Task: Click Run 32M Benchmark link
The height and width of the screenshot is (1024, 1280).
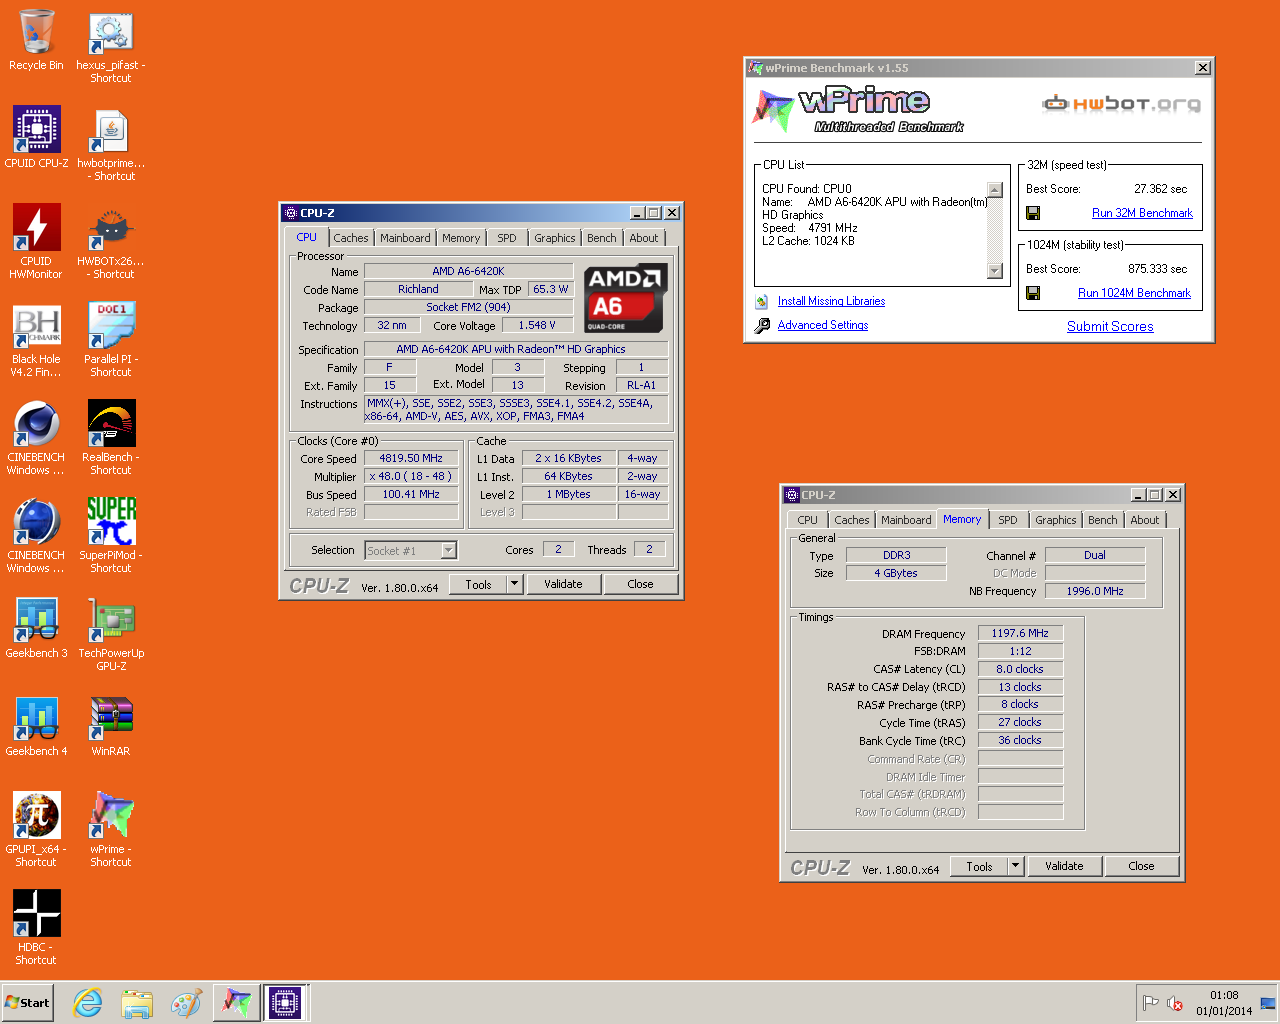Action: coord(1142,213)
